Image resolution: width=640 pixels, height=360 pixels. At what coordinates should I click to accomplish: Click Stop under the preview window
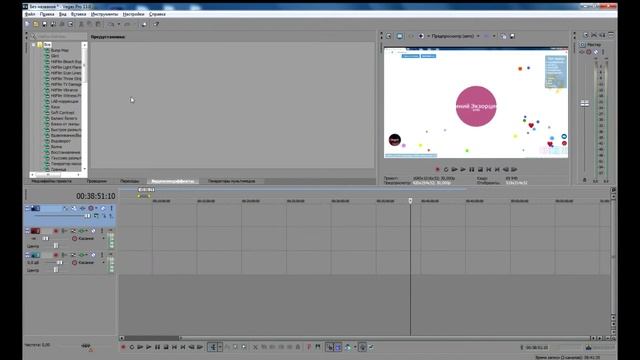point(480,169)
